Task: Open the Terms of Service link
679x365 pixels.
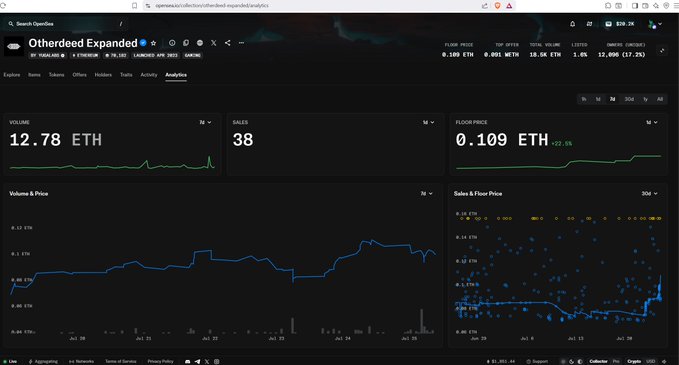Action: coord(120,361)
